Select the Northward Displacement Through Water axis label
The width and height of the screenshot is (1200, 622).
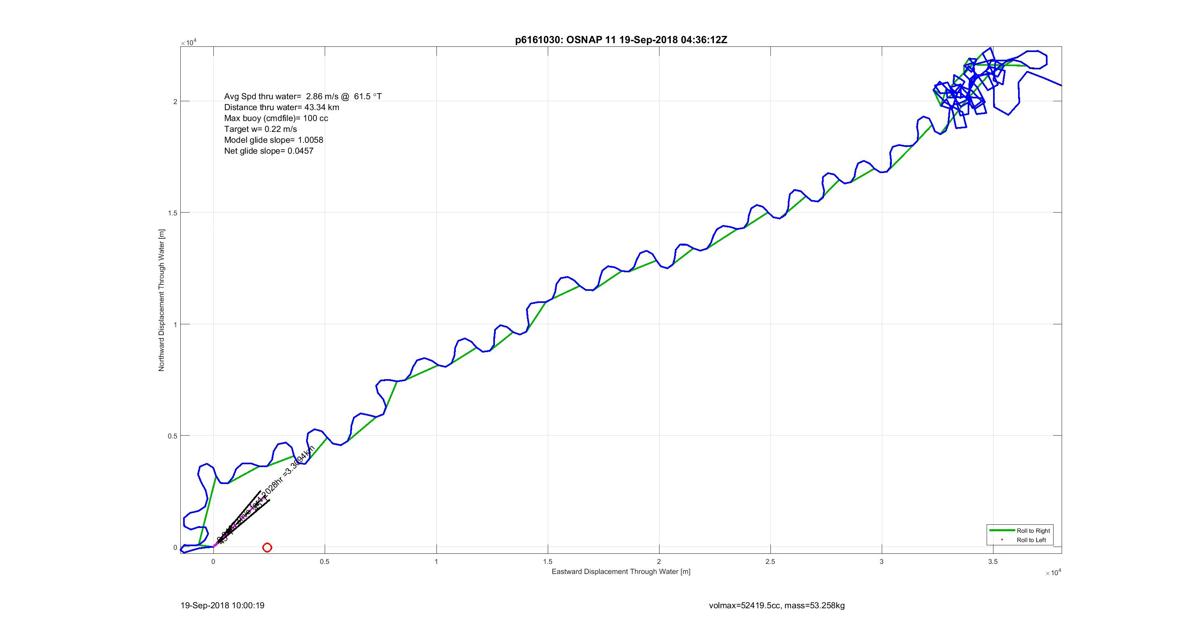[x=160, y=300]
